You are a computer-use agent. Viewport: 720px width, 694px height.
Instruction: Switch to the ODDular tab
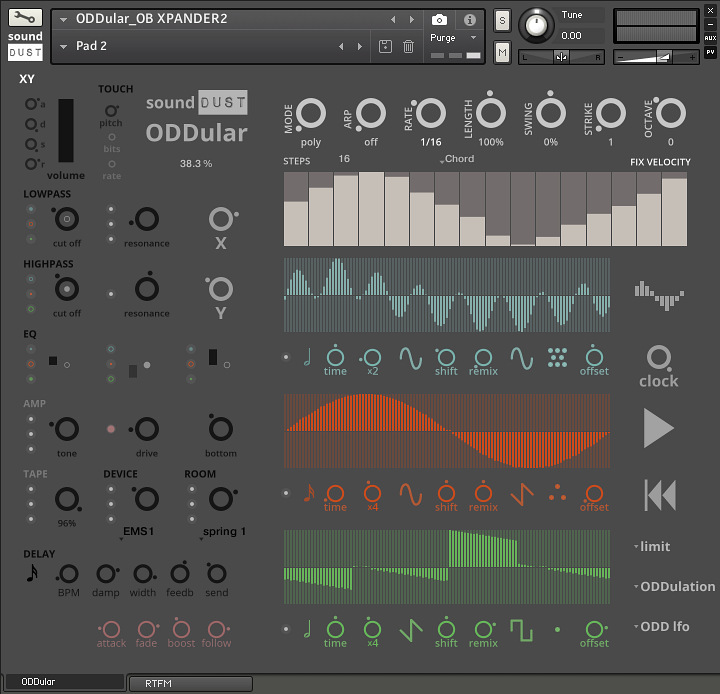[64, 682]
